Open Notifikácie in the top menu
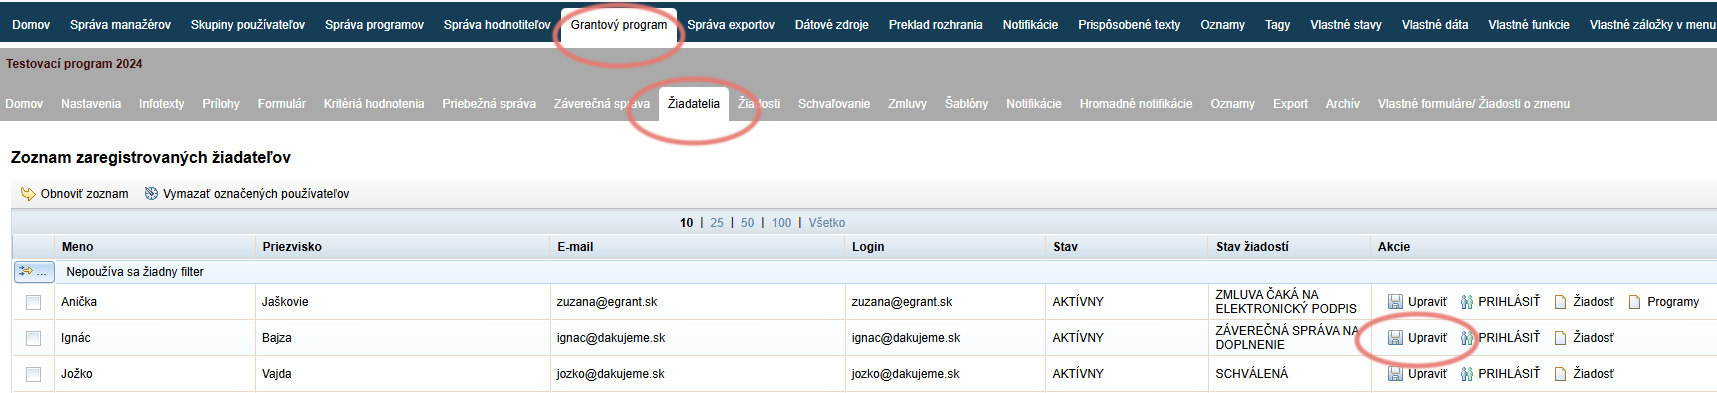 tap(1030, 25)
